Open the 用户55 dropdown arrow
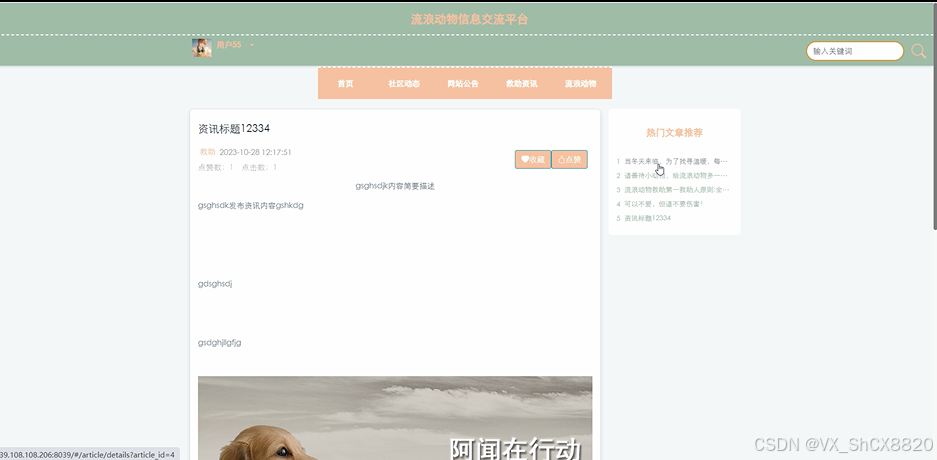Viewport: 937px width, 460px height. tap(252, 45)
